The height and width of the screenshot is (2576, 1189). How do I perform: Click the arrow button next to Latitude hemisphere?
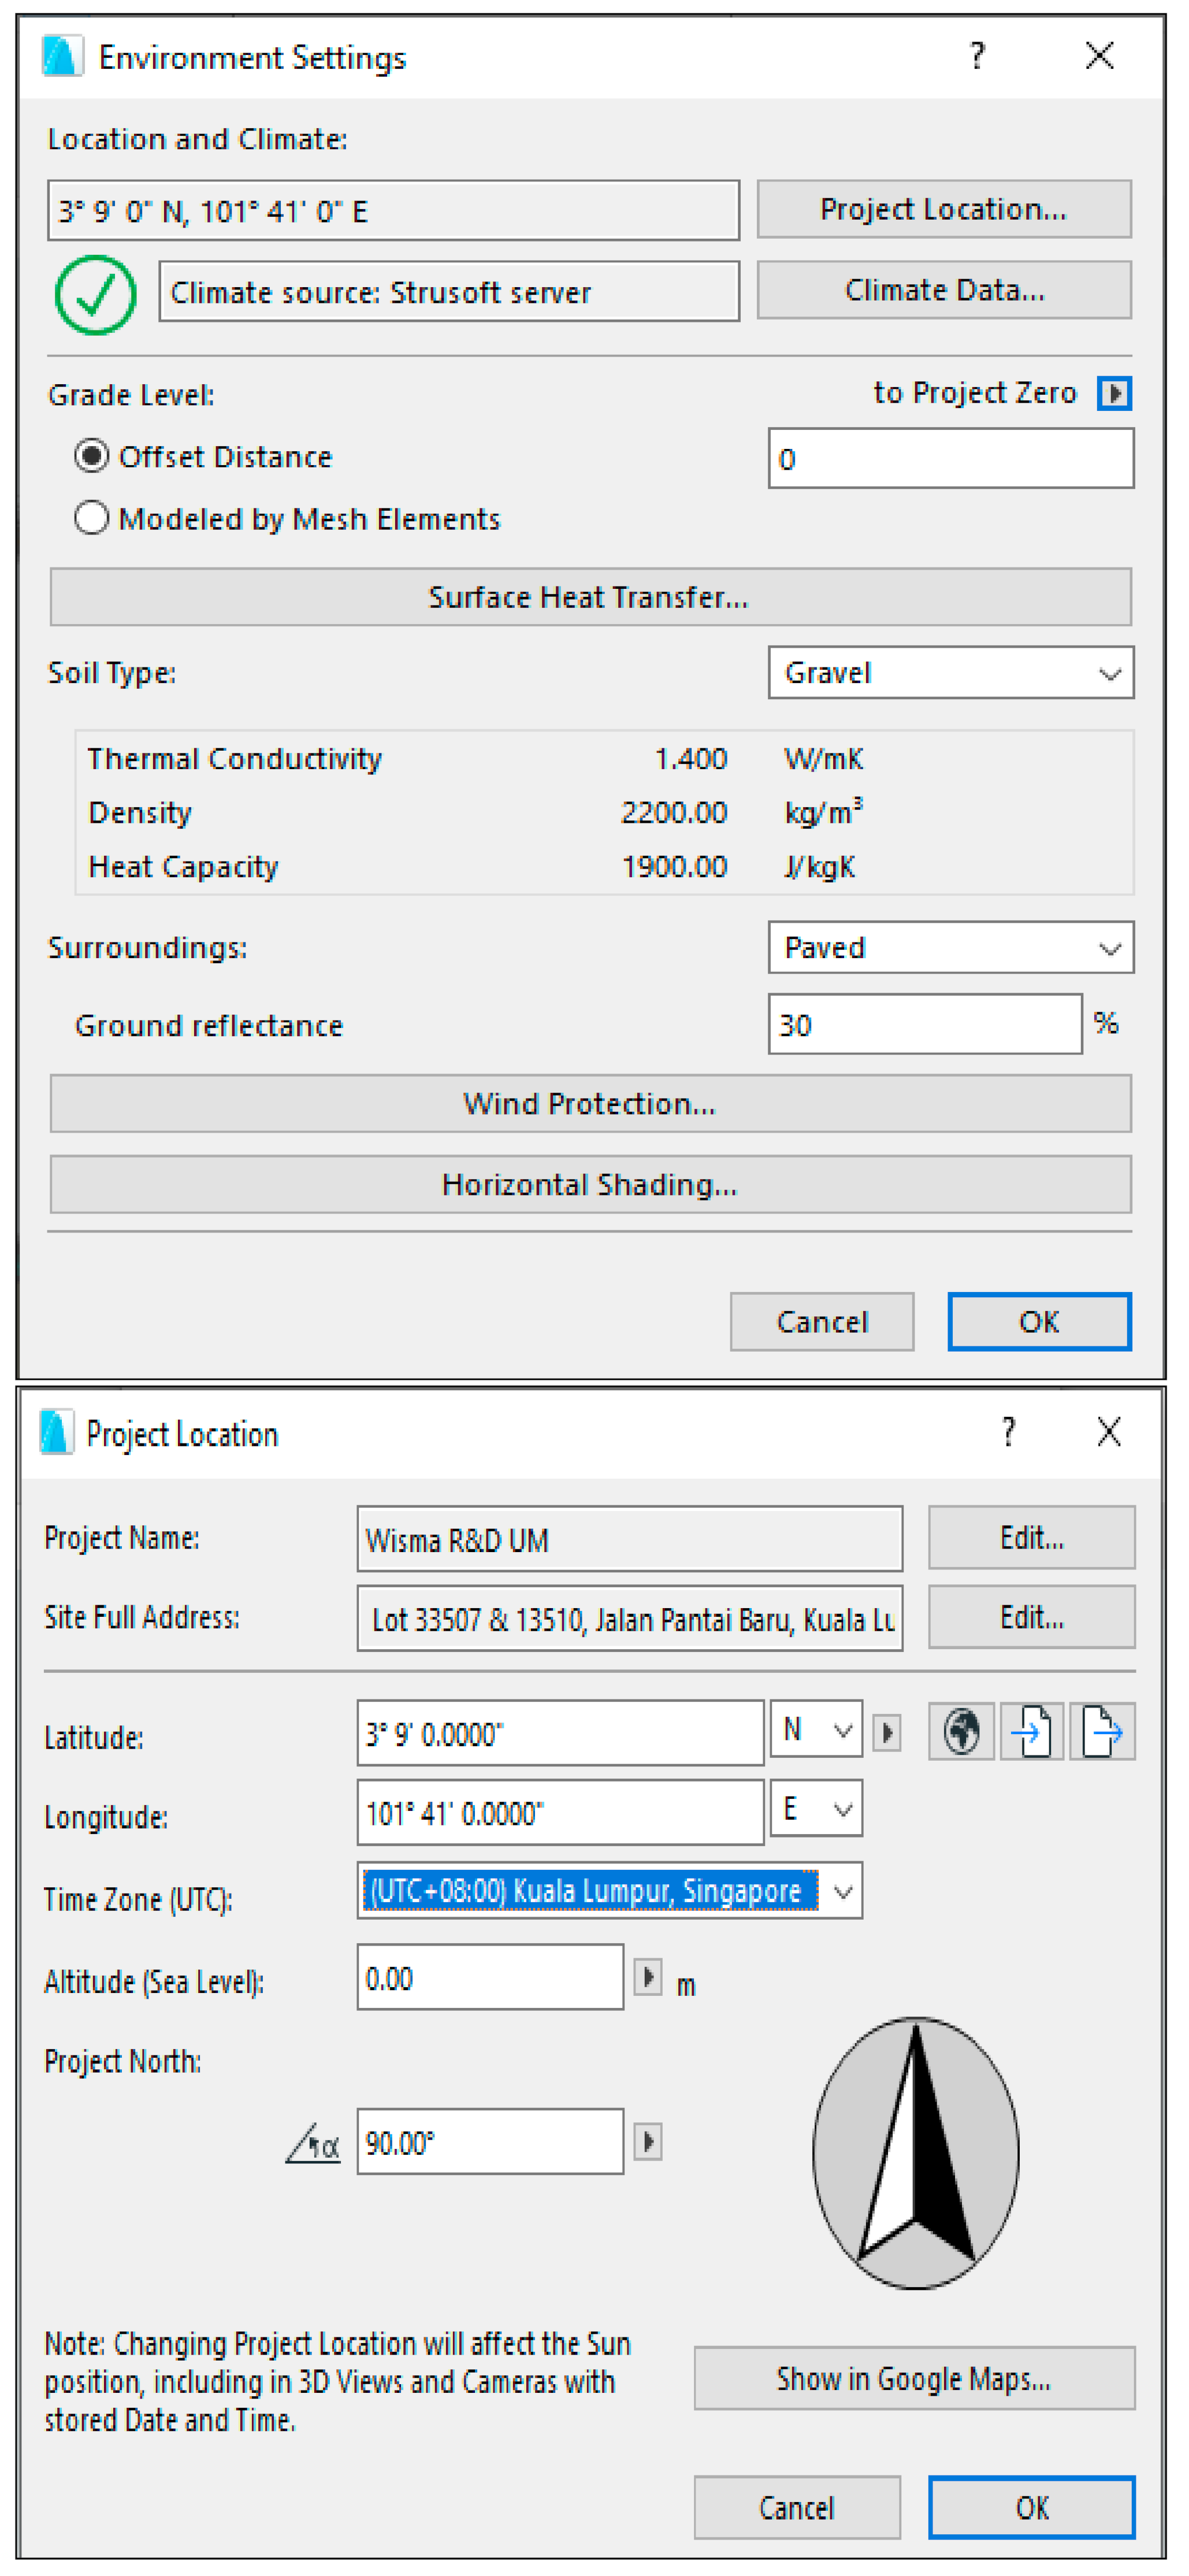coord(886,1732)
